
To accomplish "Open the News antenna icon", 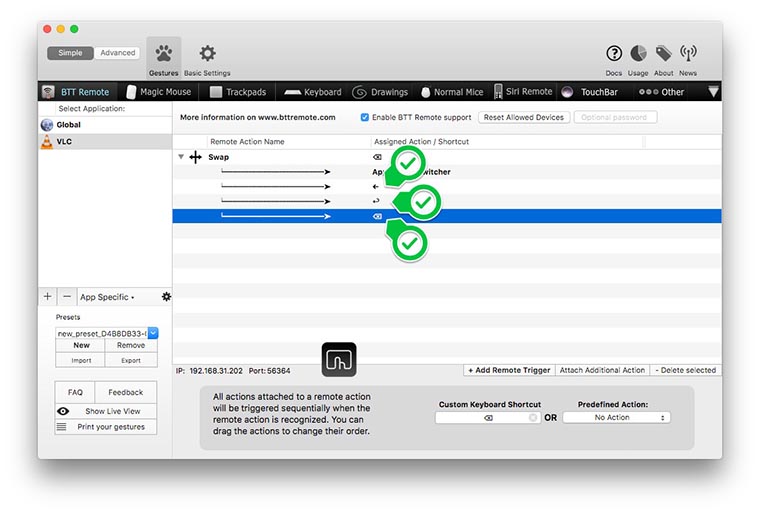I will click(688, 58).
